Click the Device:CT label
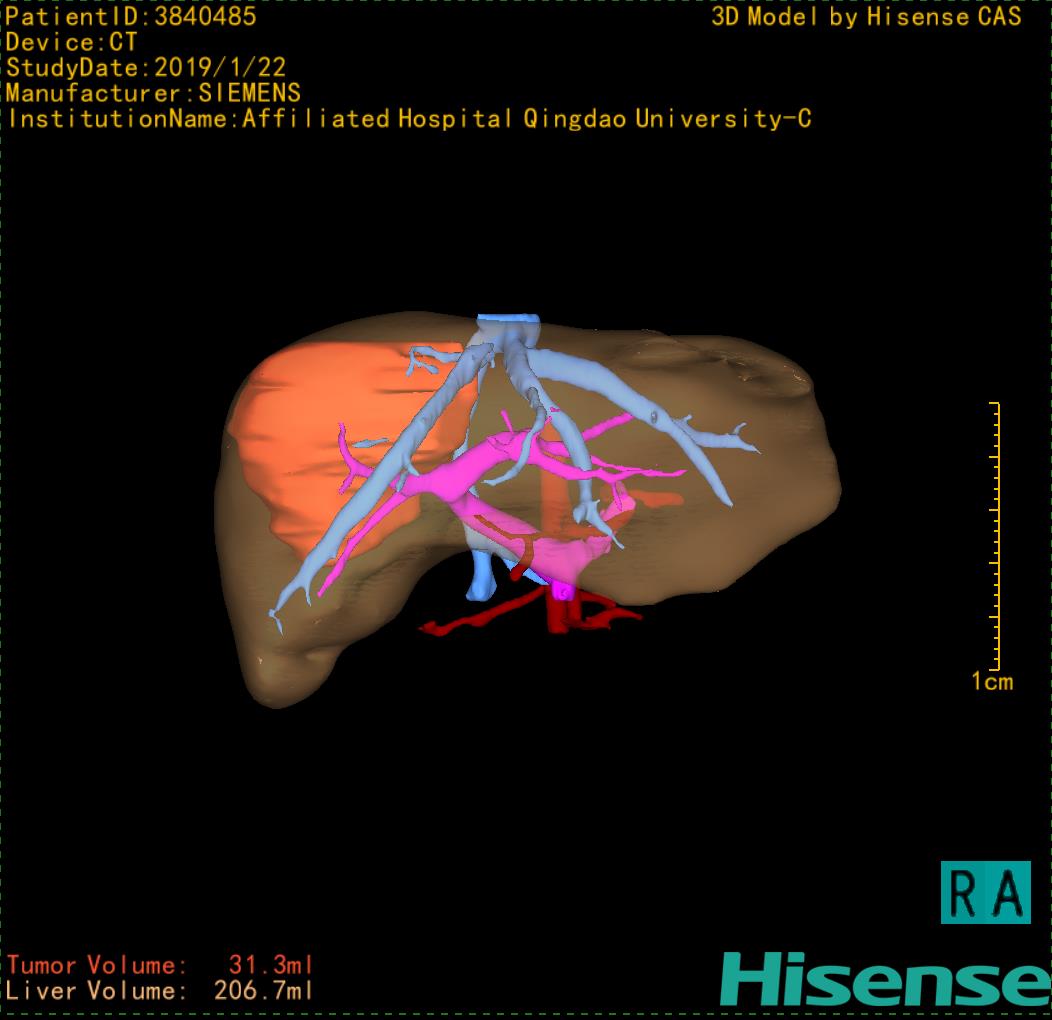The width and height of the screenshot is (1052, 1020). click(x=71, y=42)
